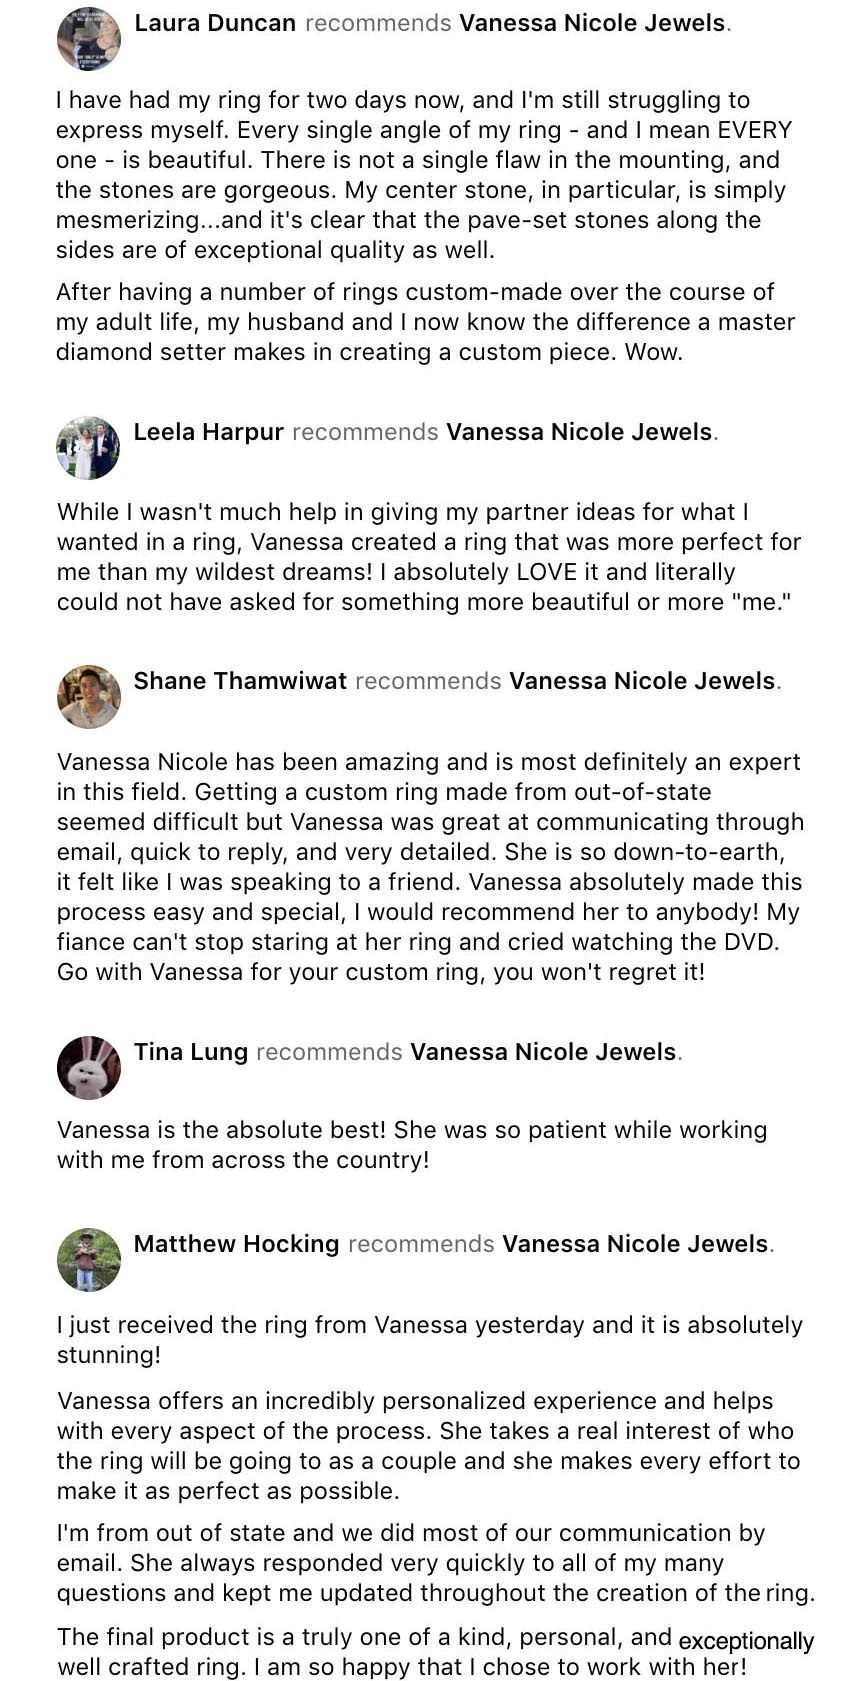864x1681 pixels.
Task: Select Laura's review paragraph about master diamond setter
Action: tap(426, 322)
